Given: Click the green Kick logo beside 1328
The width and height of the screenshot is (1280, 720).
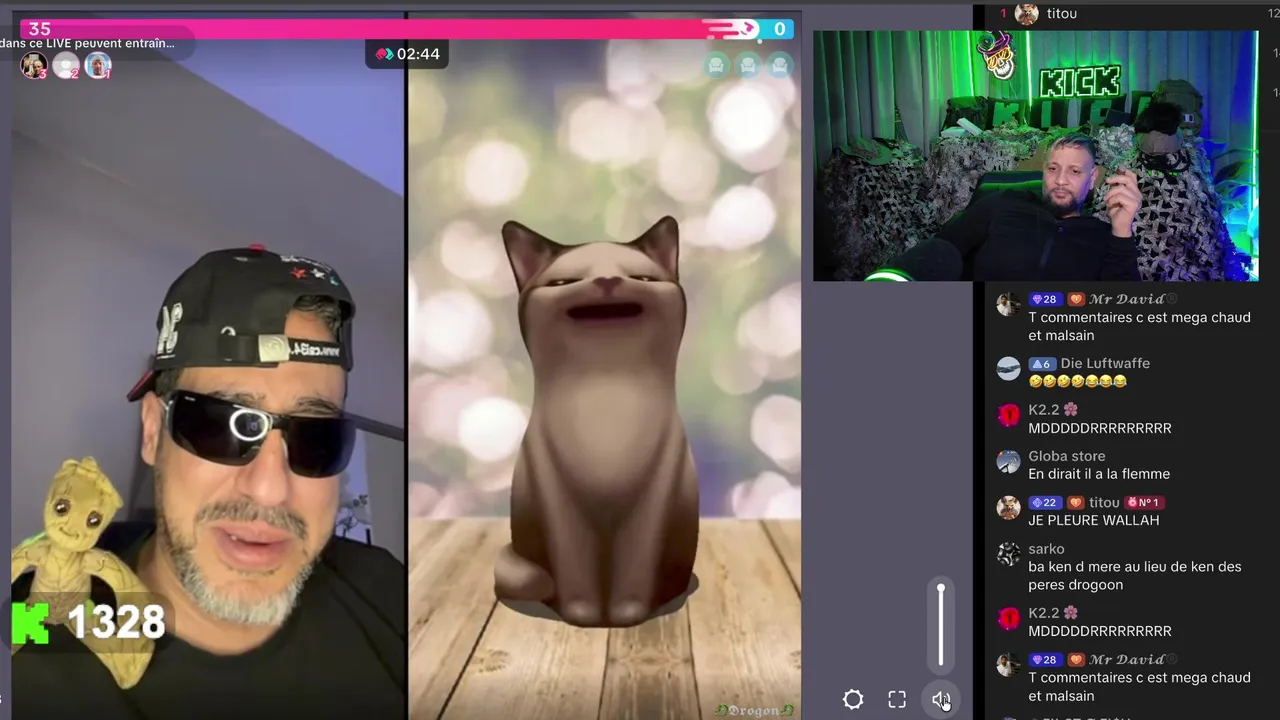Looking at the screenshot, I should pyautogui.click(x=31, y=622).
